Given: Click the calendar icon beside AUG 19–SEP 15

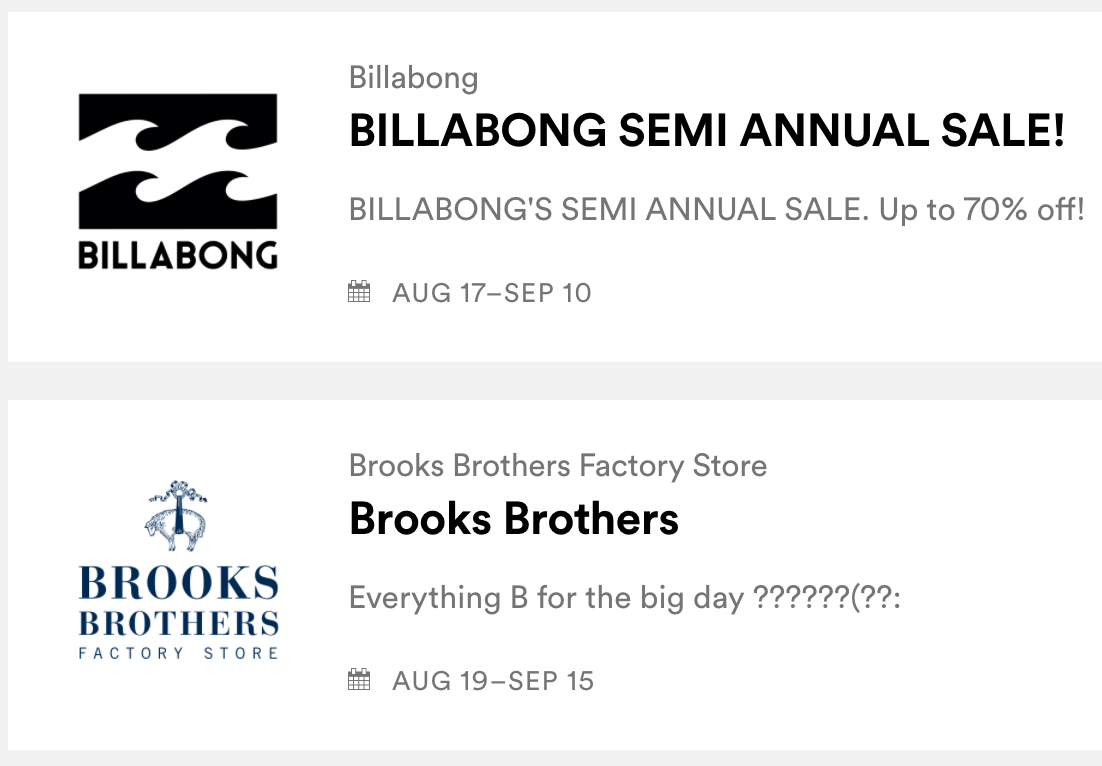Looking at the screenshot, I should tap(359, 681).
